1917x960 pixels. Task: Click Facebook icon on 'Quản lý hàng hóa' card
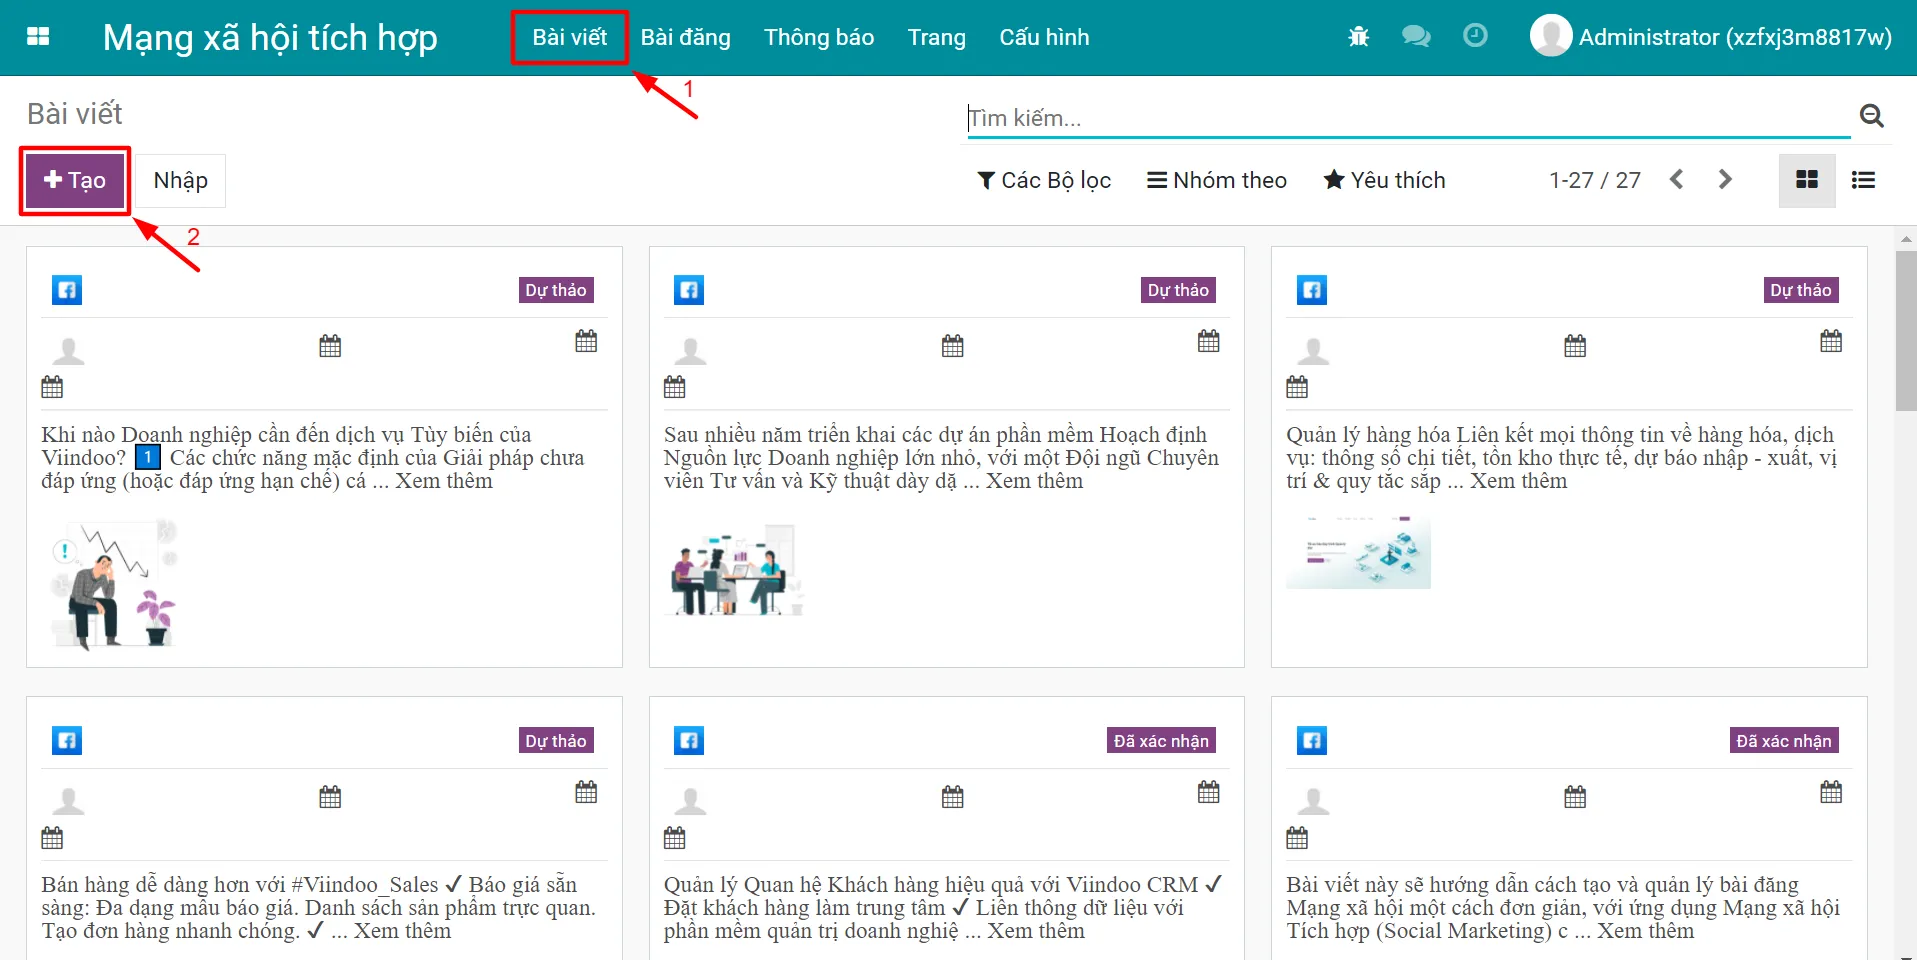[1312, 290]
